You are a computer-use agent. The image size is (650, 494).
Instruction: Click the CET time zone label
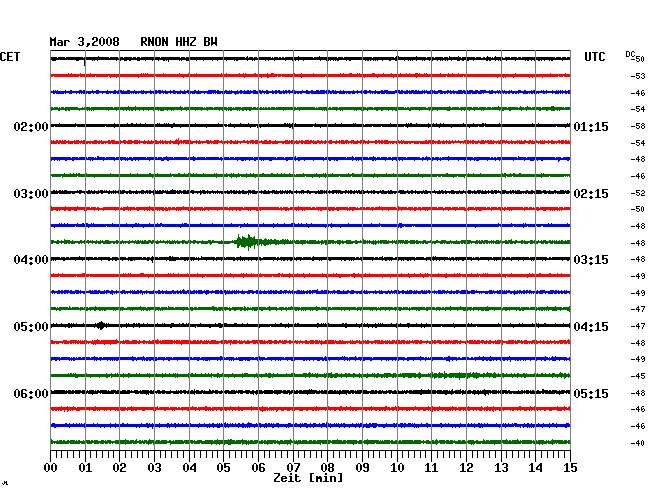[10, 57]
